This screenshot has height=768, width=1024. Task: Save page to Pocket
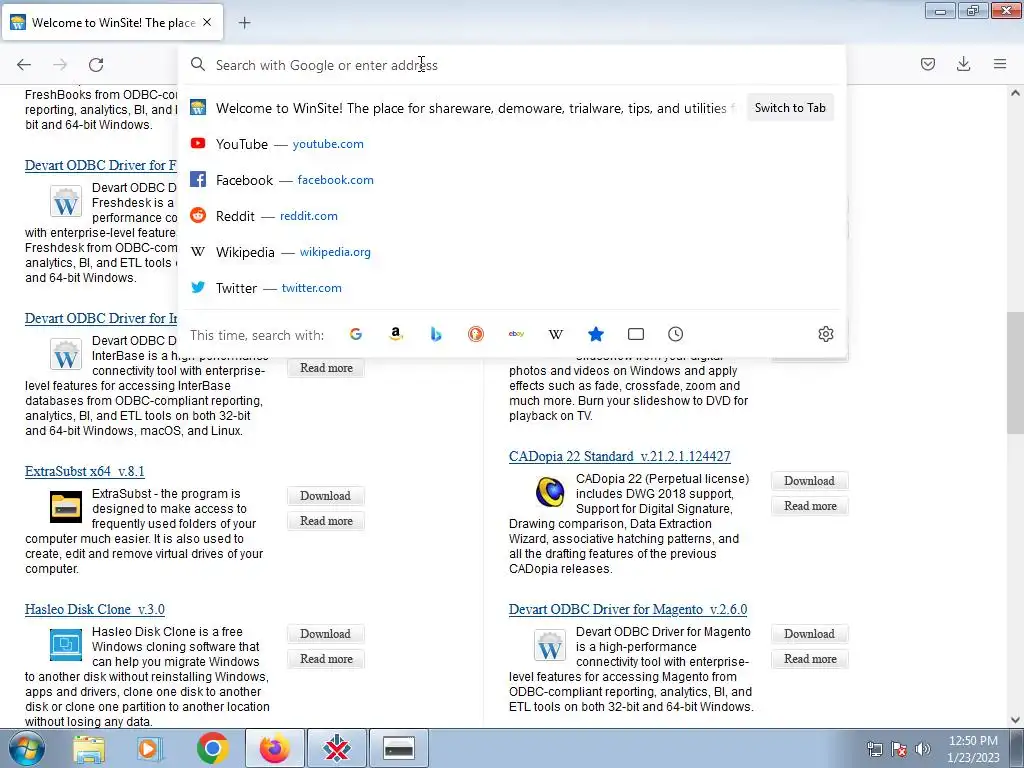927,64
